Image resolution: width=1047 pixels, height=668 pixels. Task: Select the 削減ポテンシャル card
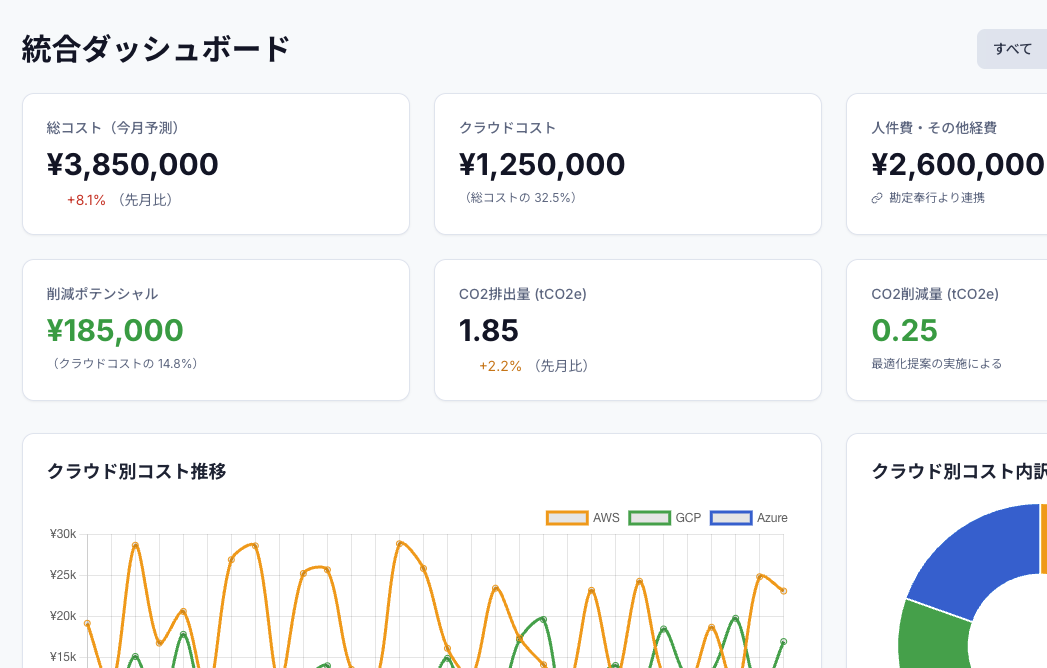(216, 329)
